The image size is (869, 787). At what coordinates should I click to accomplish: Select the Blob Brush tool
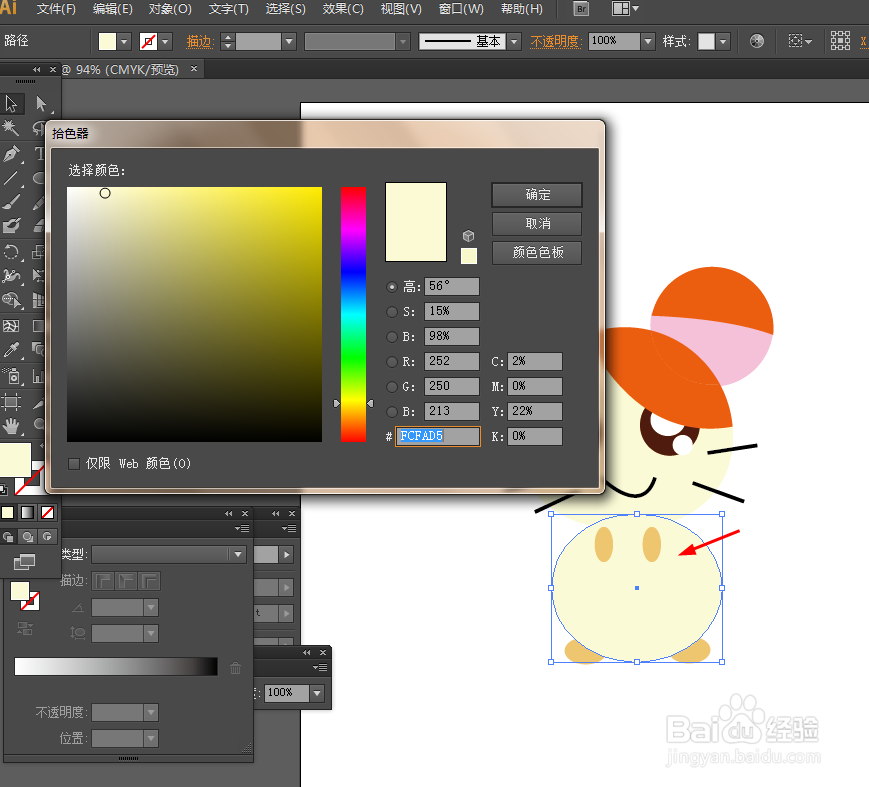tap(11, 226)
